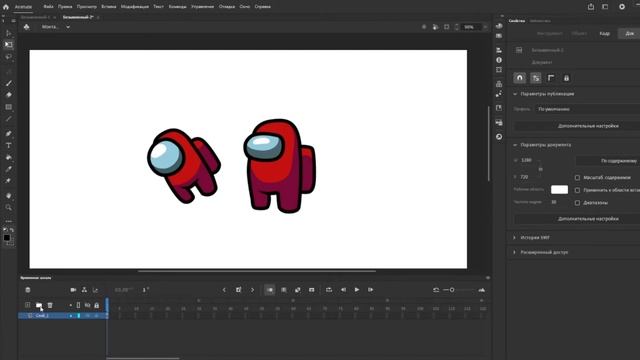Select the Zoom magnifier tool
This screenshot has width=640, height=360.
(x=9, y=207)
